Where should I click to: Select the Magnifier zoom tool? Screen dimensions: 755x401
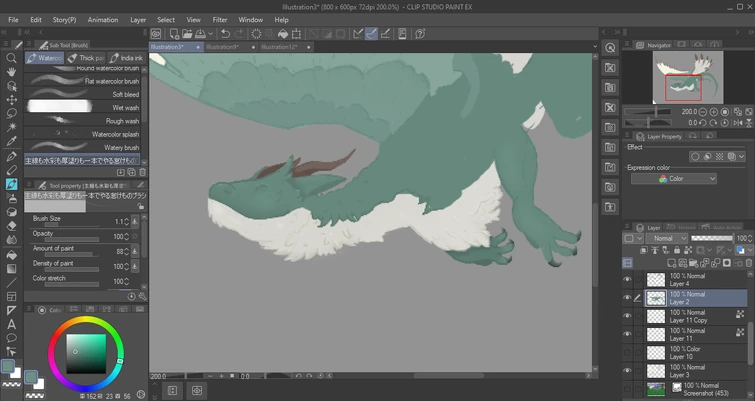[x=12, y=58]
